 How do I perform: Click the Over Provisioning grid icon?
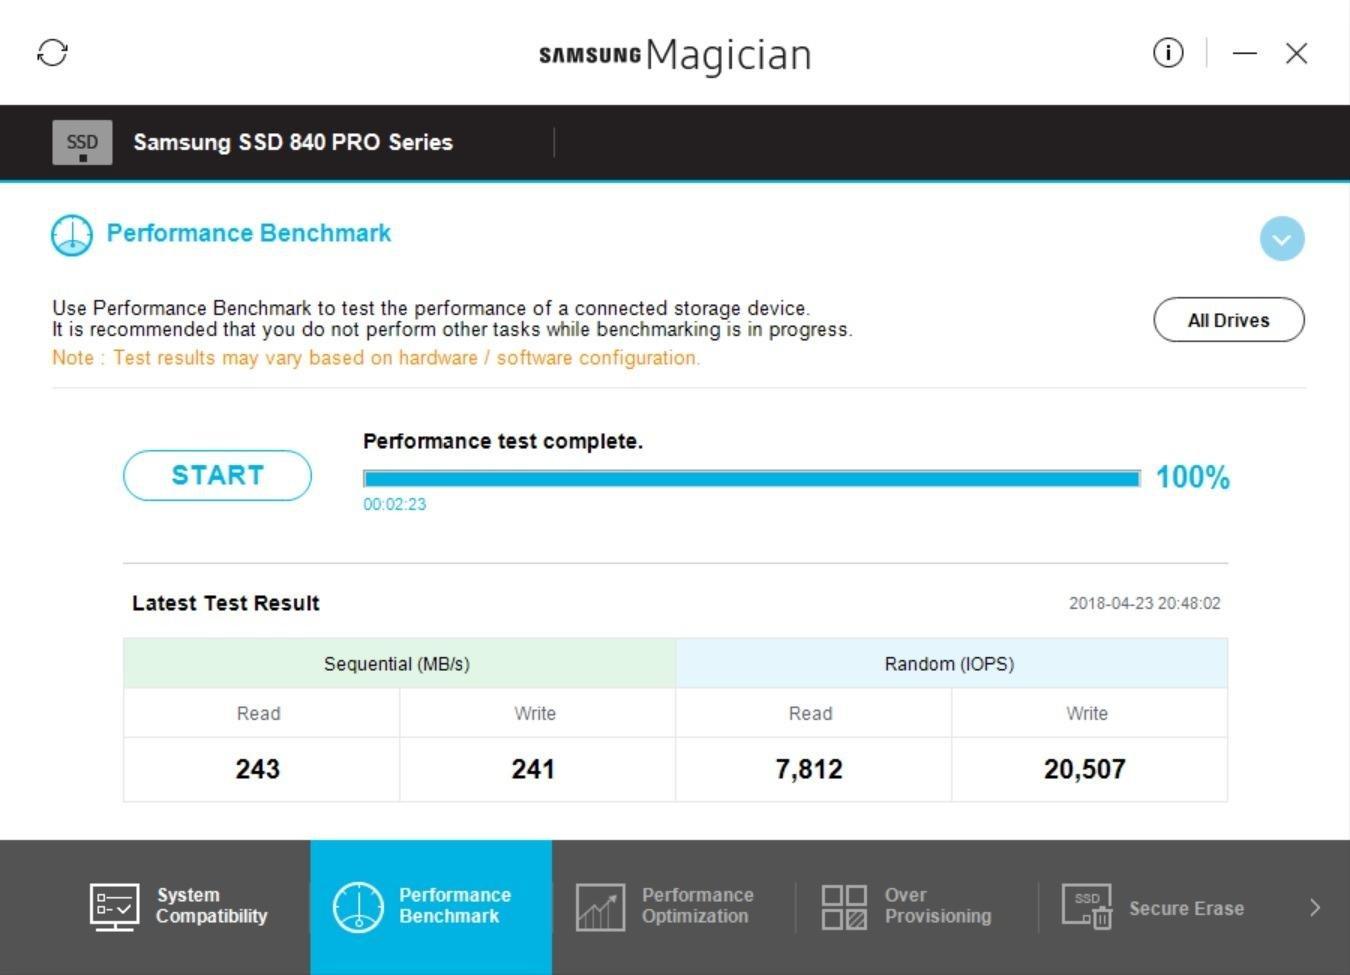(844, 907)
